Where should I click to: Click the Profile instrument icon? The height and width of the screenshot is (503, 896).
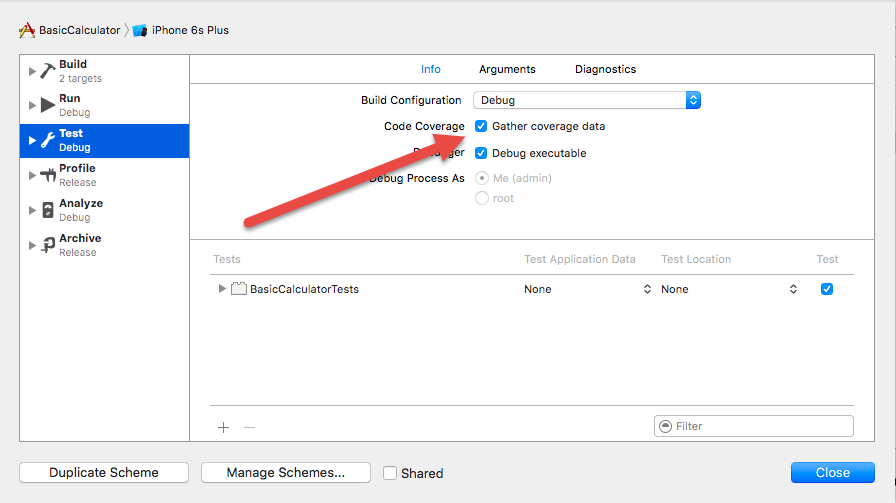pyautogui.click(x=48, y=175)
